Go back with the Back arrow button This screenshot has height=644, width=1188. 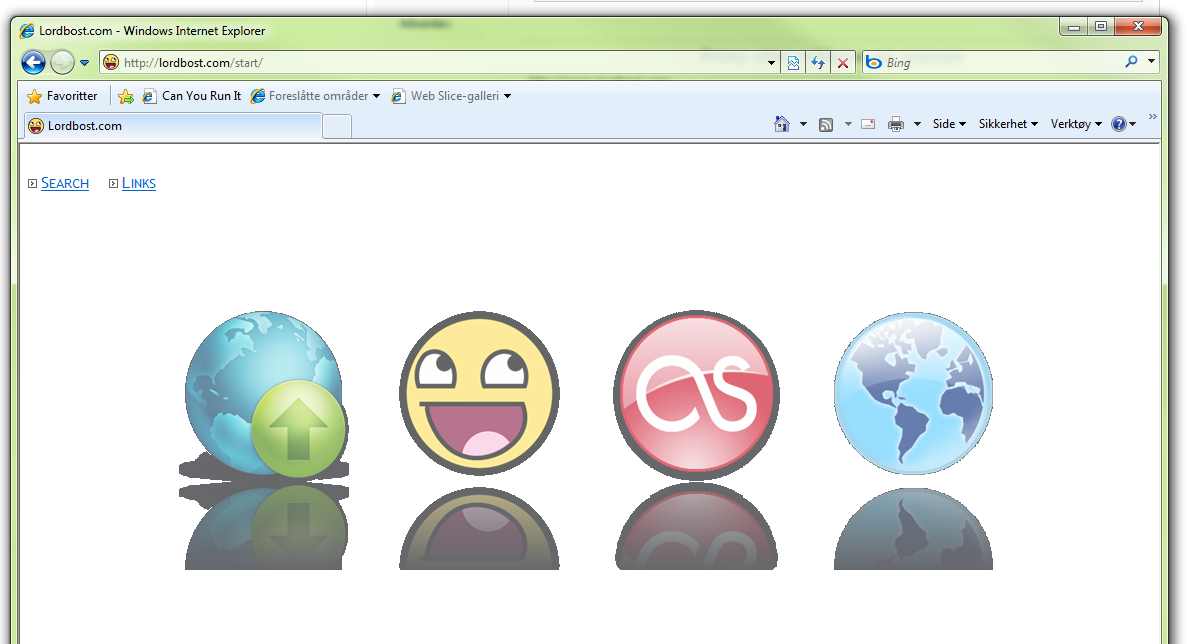(x=33, y=62)
